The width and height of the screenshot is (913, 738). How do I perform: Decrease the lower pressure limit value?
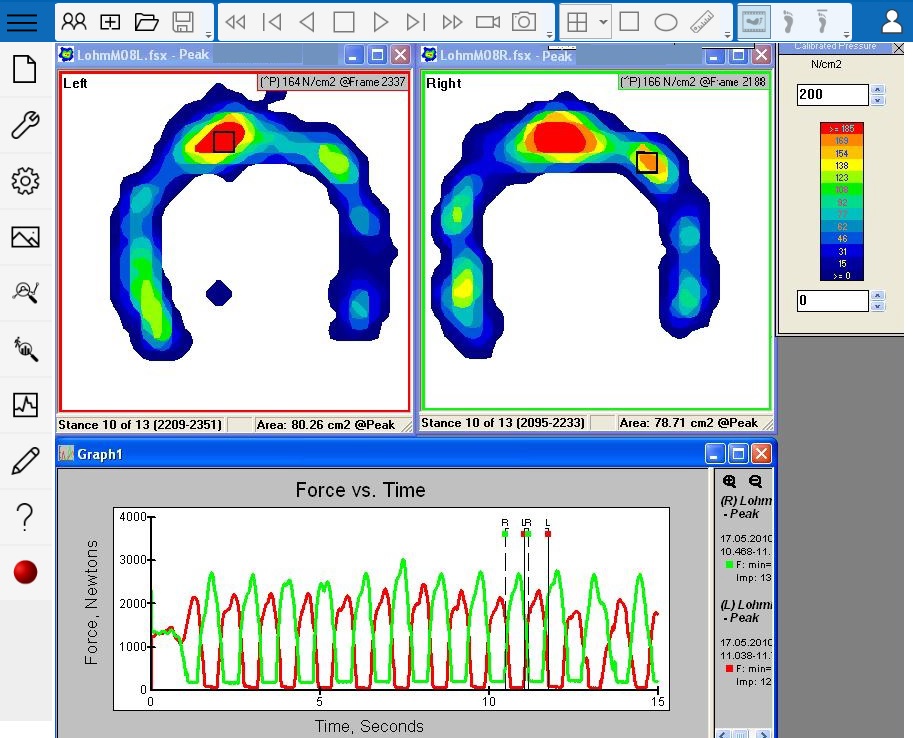(878, 306)
